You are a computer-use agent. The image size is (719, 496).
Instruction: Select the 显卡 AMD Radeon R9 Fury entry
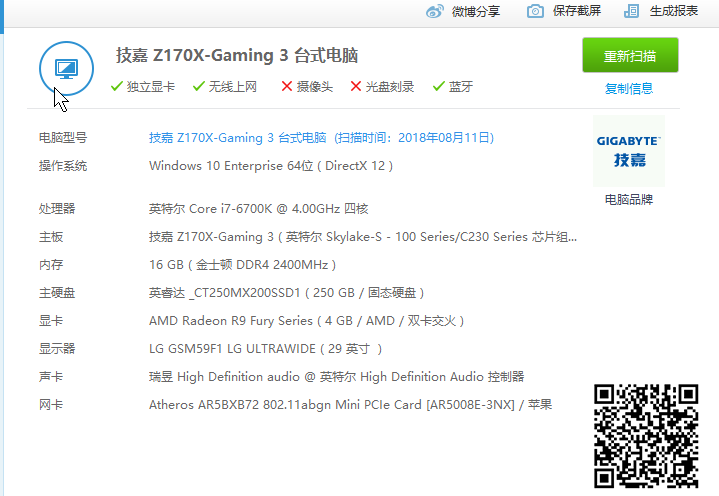tap(306, 321)
